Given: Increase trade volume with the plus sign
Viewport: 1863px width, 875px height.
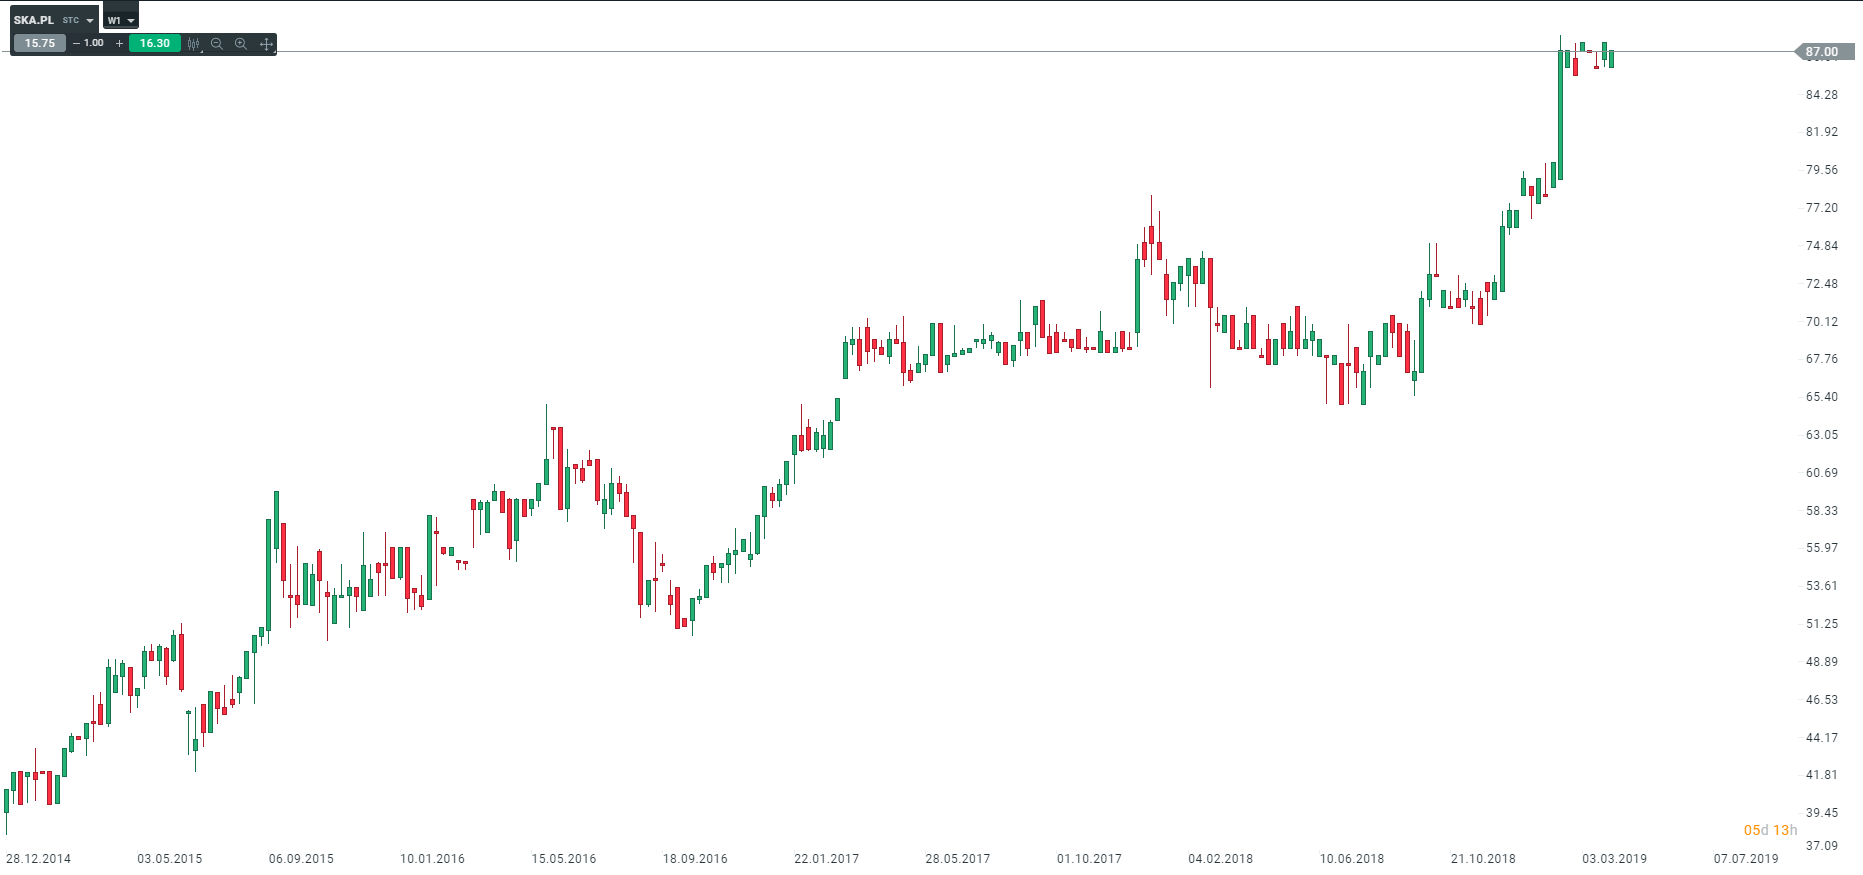Looking at the screenshot, I should (x=119, y=43).
